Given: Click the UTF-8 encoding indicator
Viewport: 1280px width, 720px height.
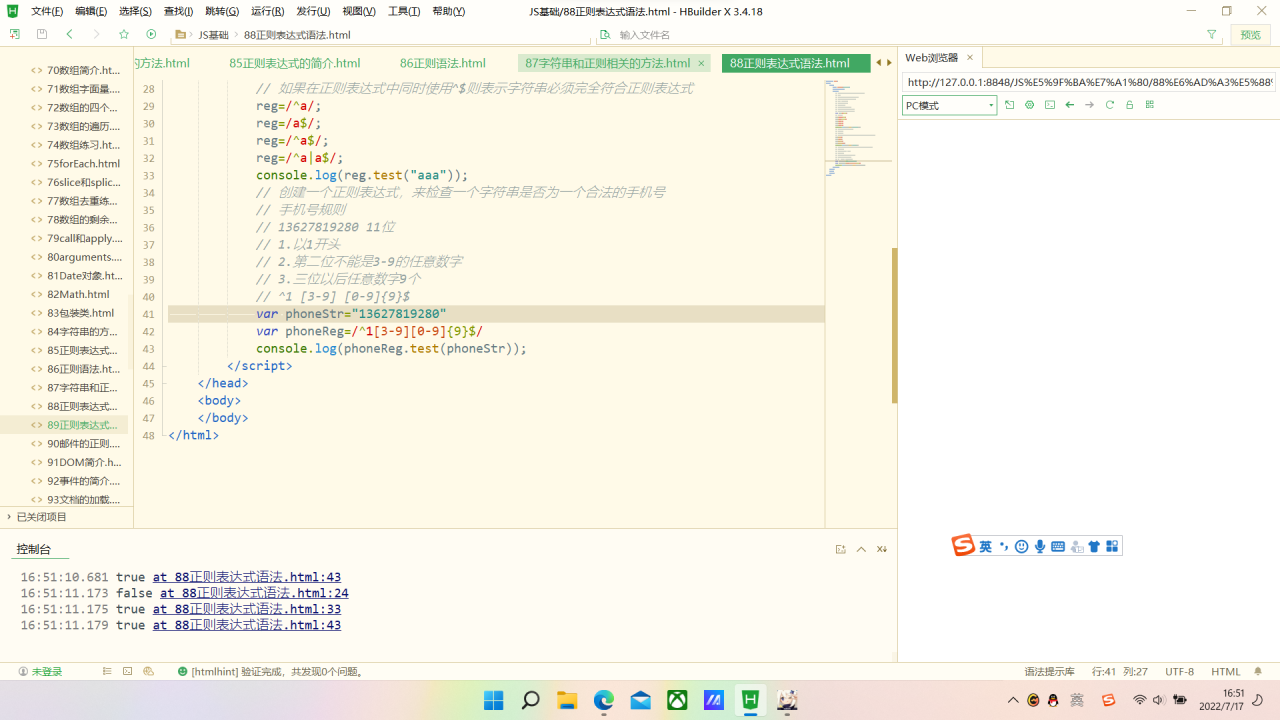Looking at the screenshot, I should [1179, 672].
